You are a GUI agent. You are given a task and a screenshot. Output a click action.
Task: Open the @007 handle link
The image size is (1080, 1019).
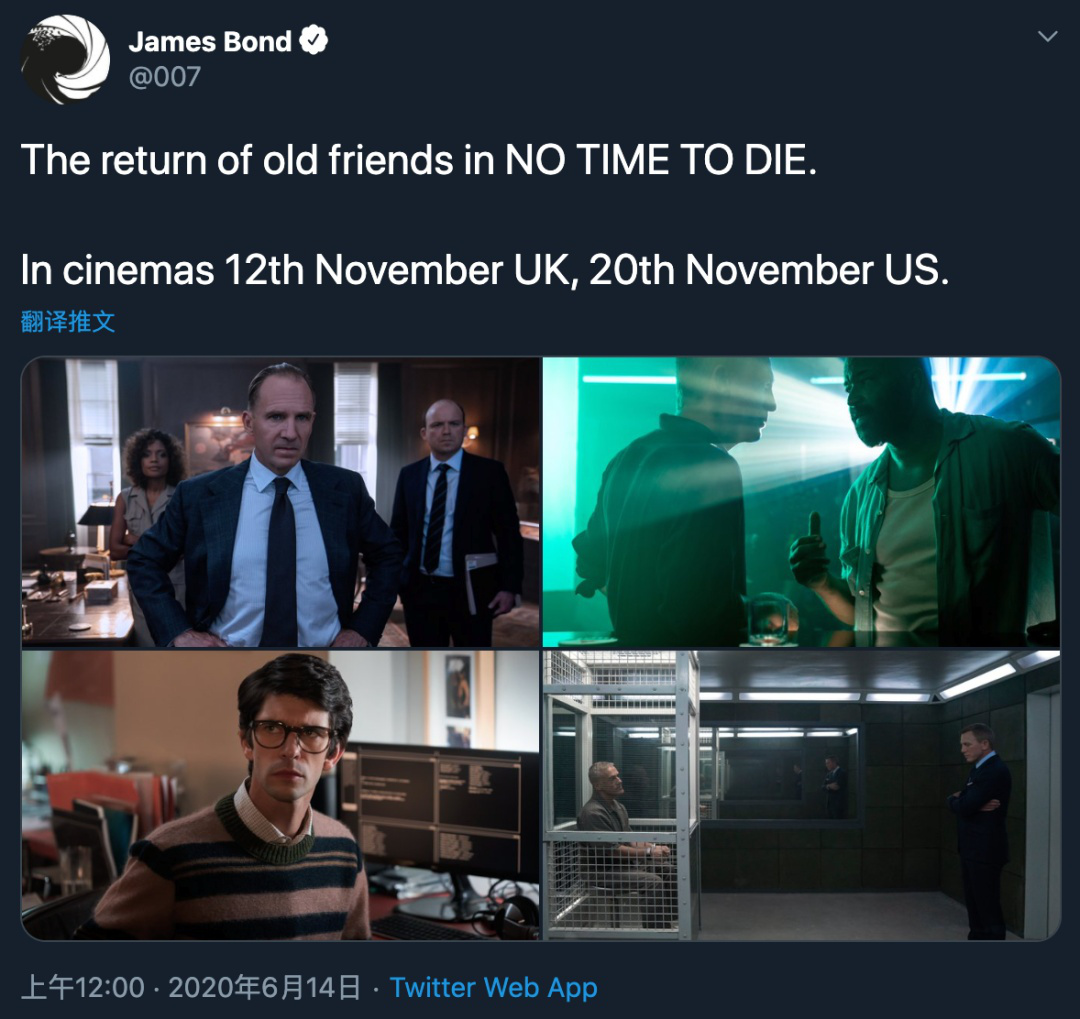point(165,76)
